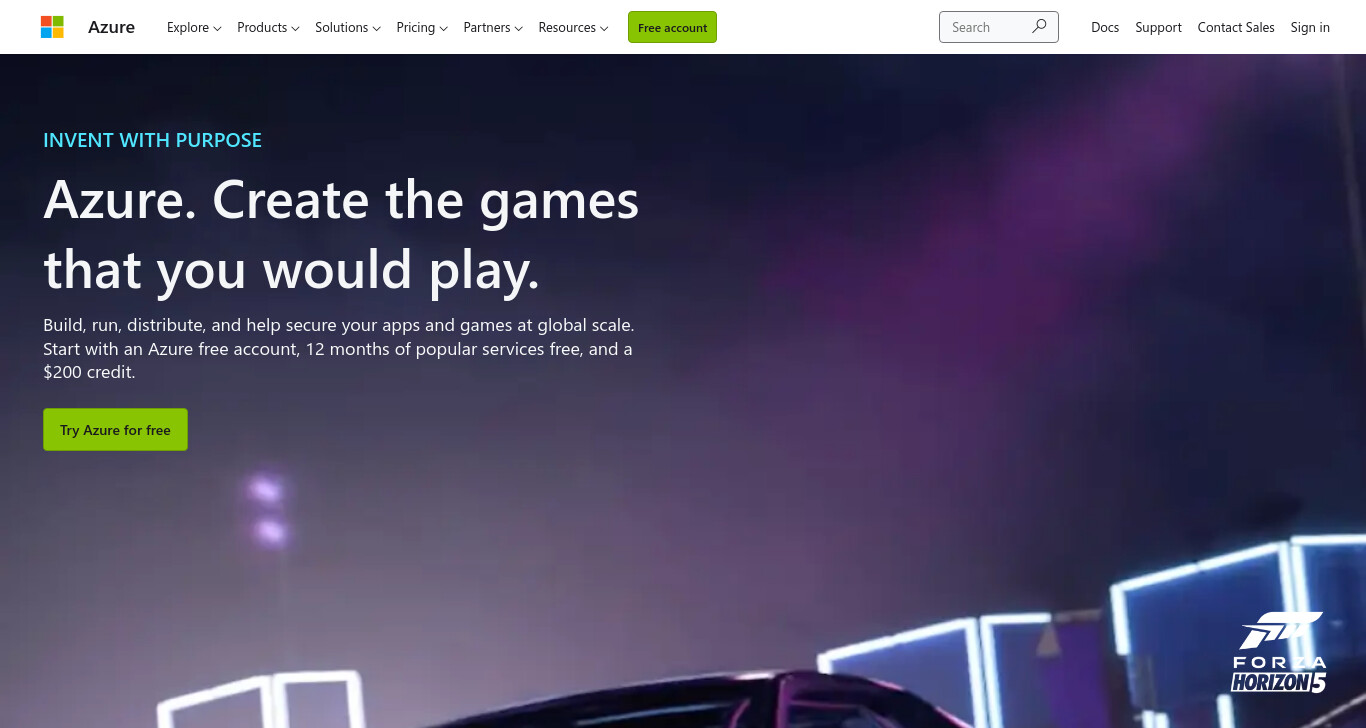
Task: Click the Microsoft logo icon
Action: click(52, 27)
